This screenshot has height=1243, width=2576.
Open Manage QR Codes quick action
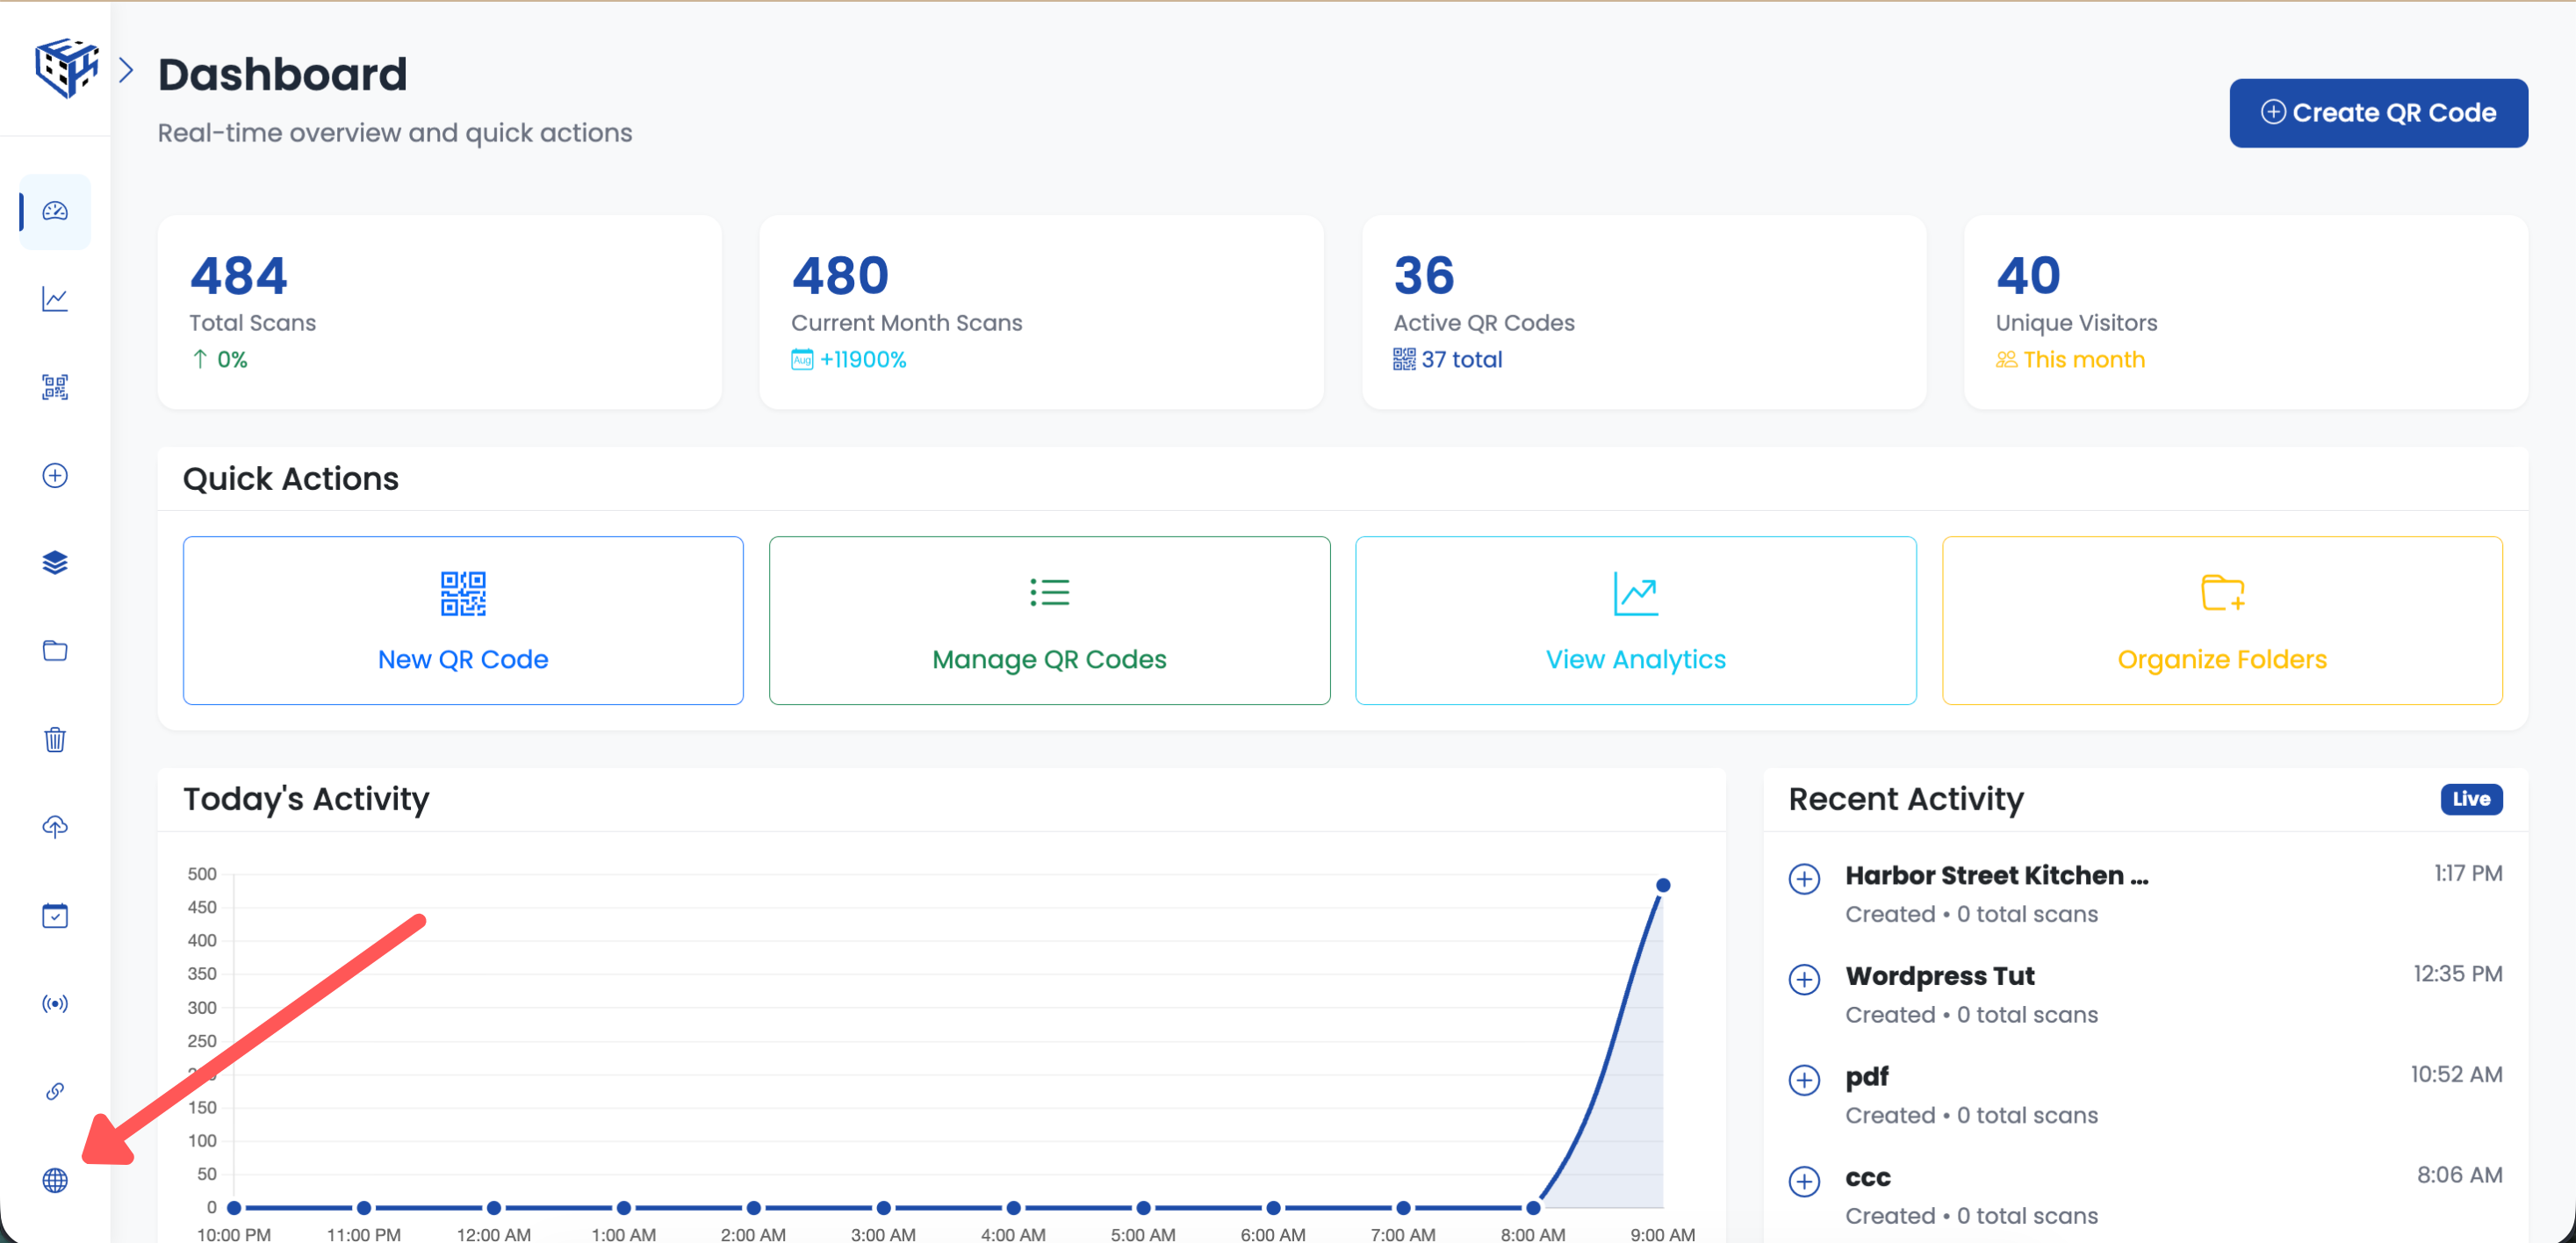(1049, 620)
